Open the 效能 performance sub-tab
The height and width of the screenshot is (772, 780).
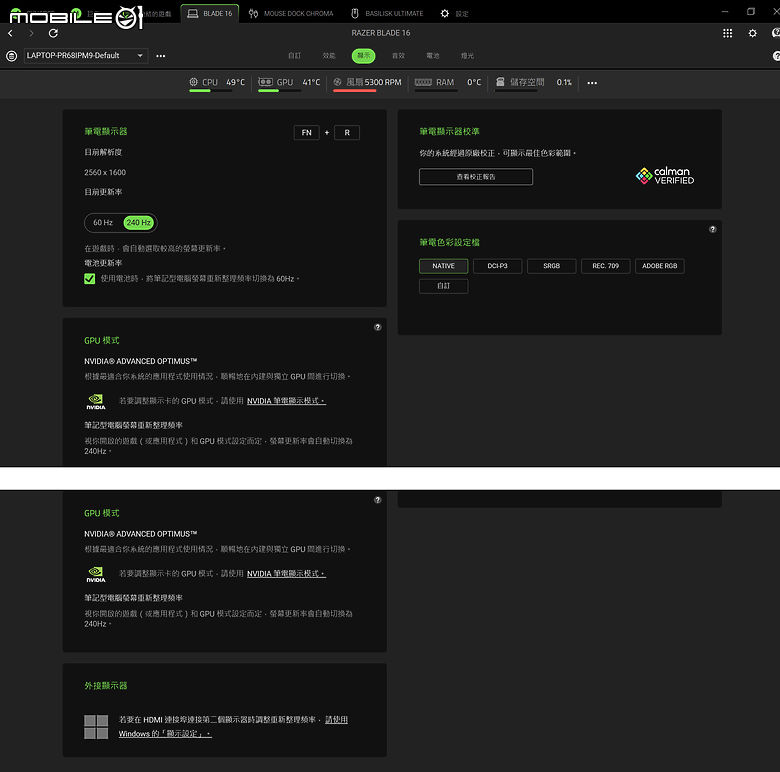click(329, 56)
